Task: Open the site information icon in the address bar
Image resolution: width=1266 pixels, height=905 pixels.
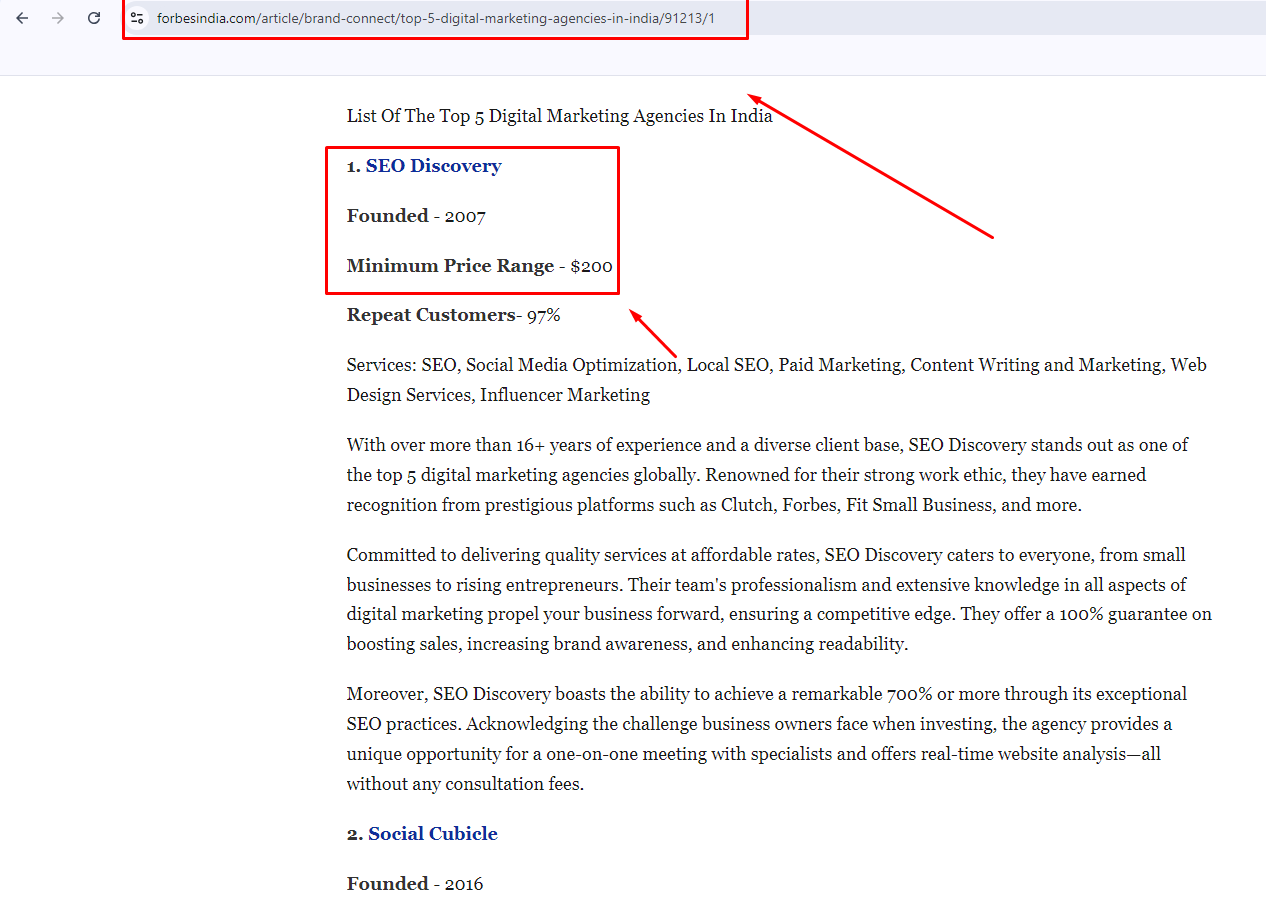Action: click(x=138, y=18)
